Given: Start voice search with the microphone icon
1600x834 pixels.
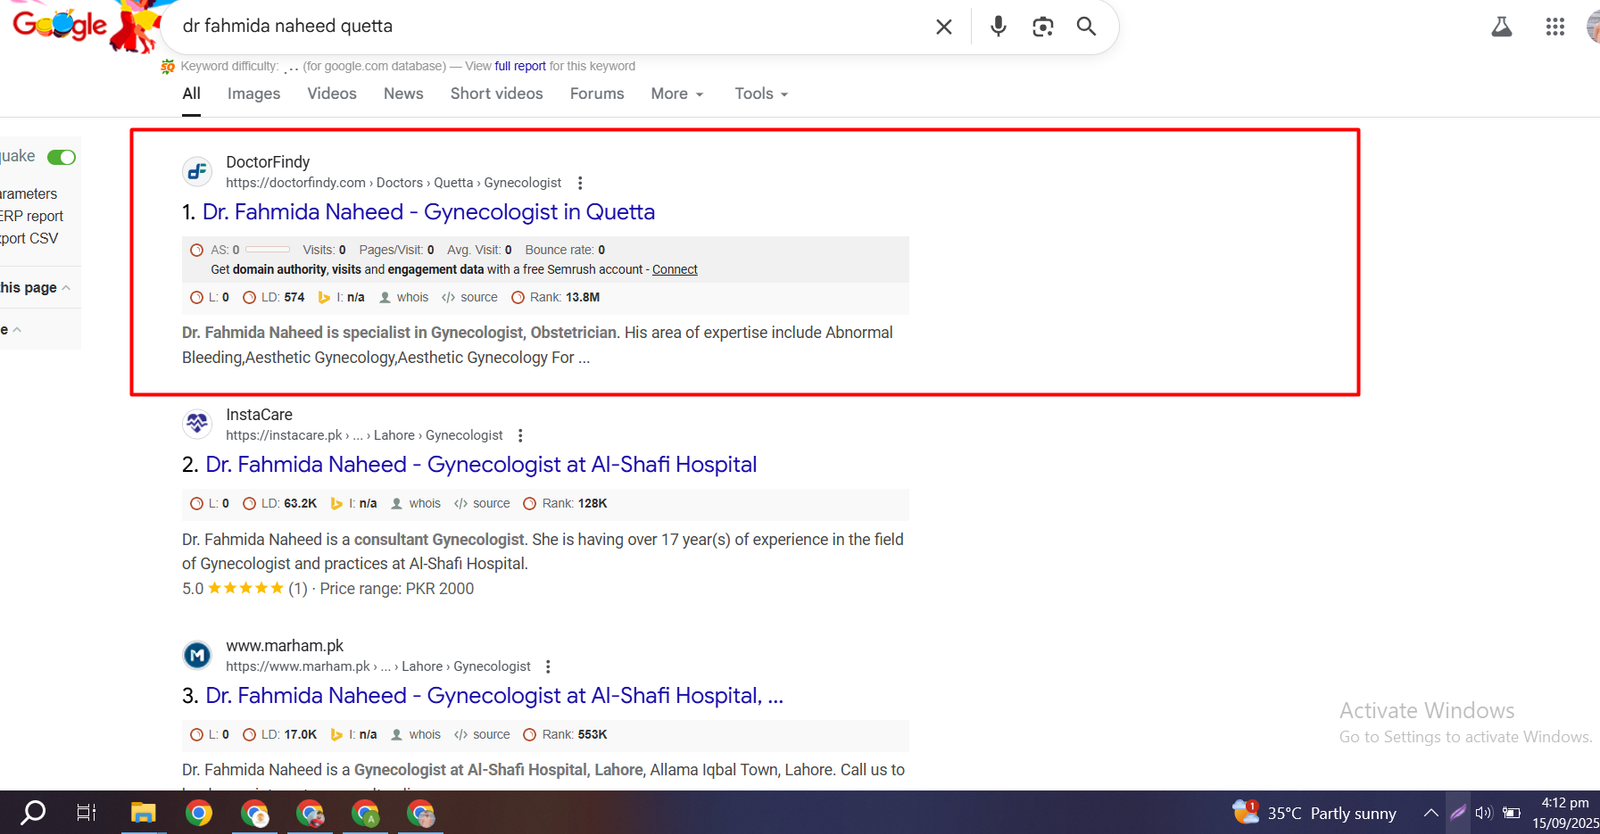Looking at the screenshot, I should [x=997, y=27].
